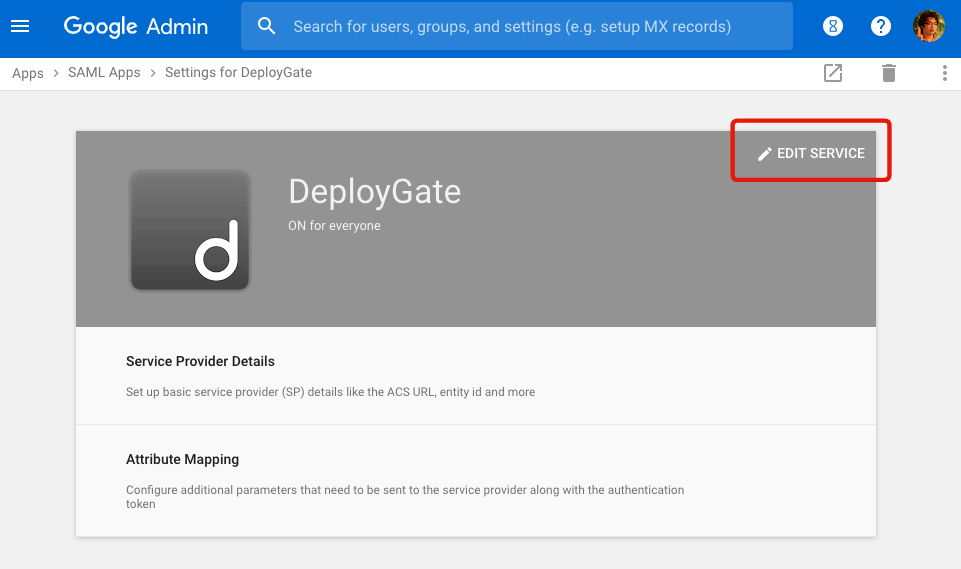961x569 pixels.
Task: Click the open in new window icon
Action: point(833,73)
